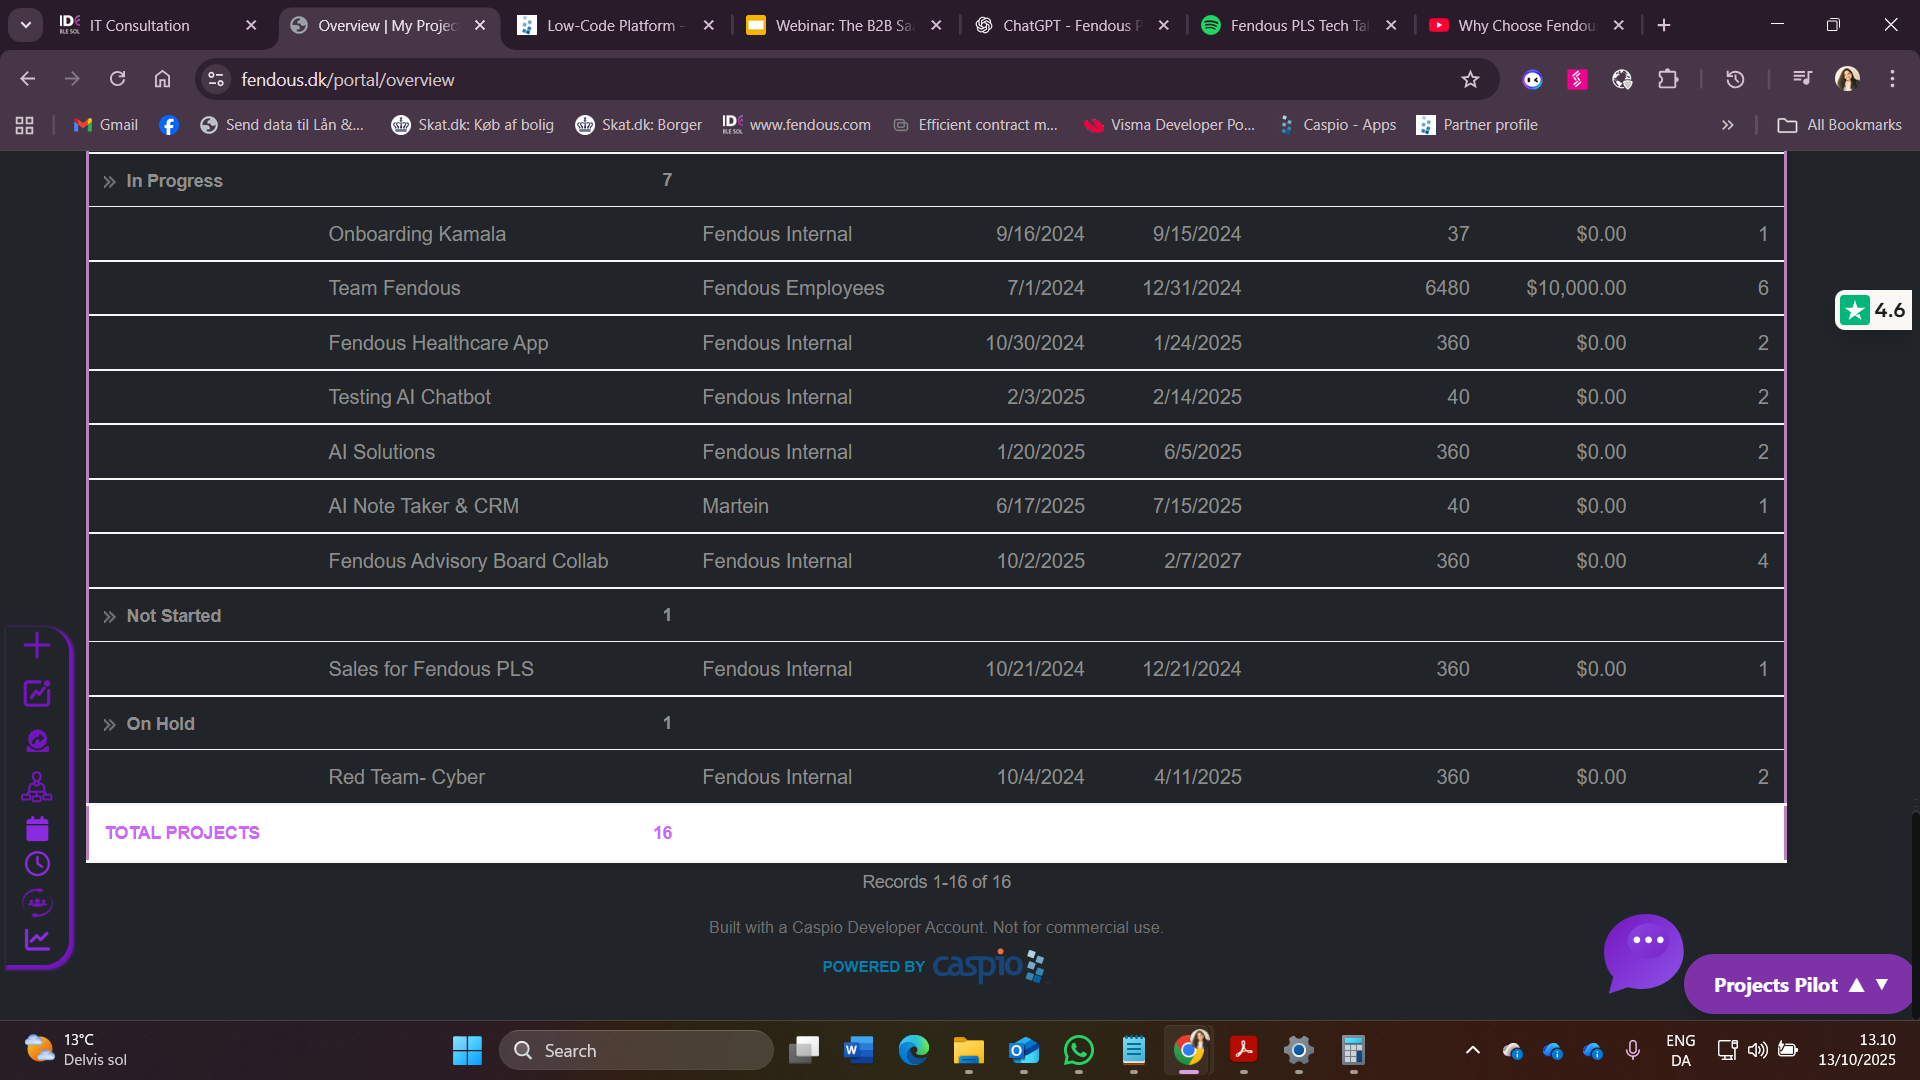Switch to the IT Consultation tab
Screen dimensions: 1920x1080
(x=139, y=25)
